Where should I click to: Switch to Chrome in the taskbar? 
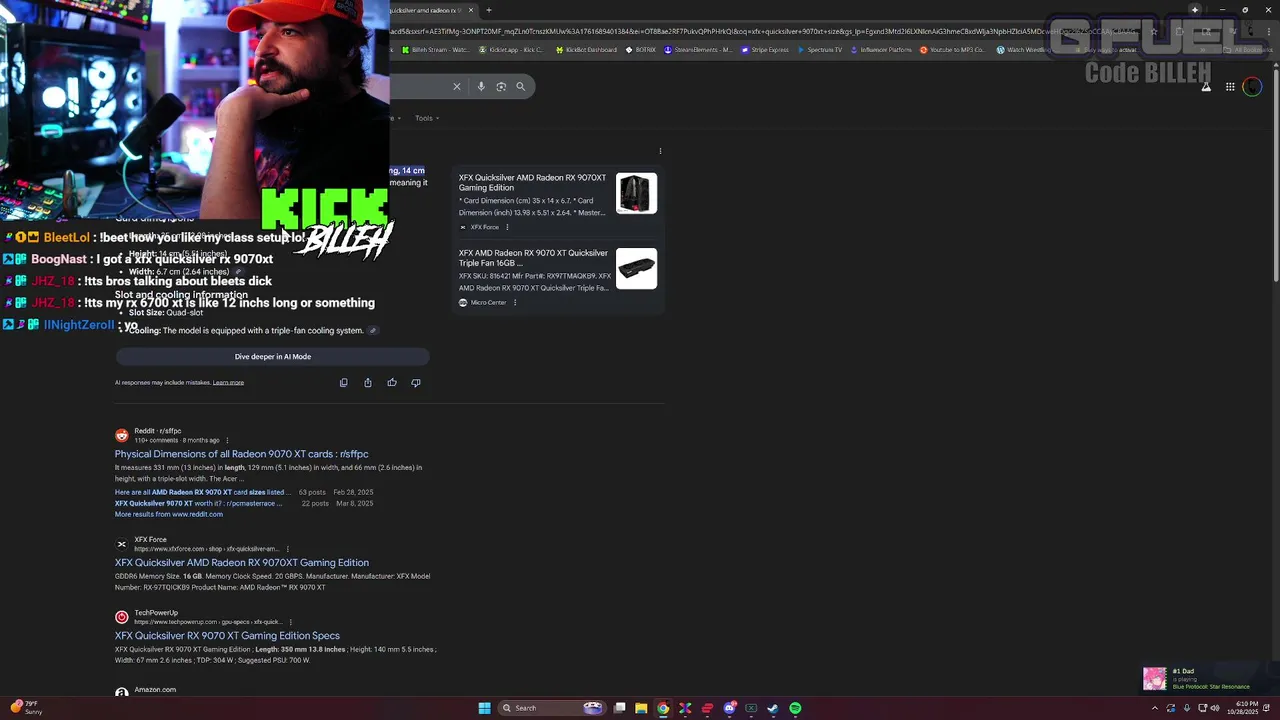click(x=663, y=708)
